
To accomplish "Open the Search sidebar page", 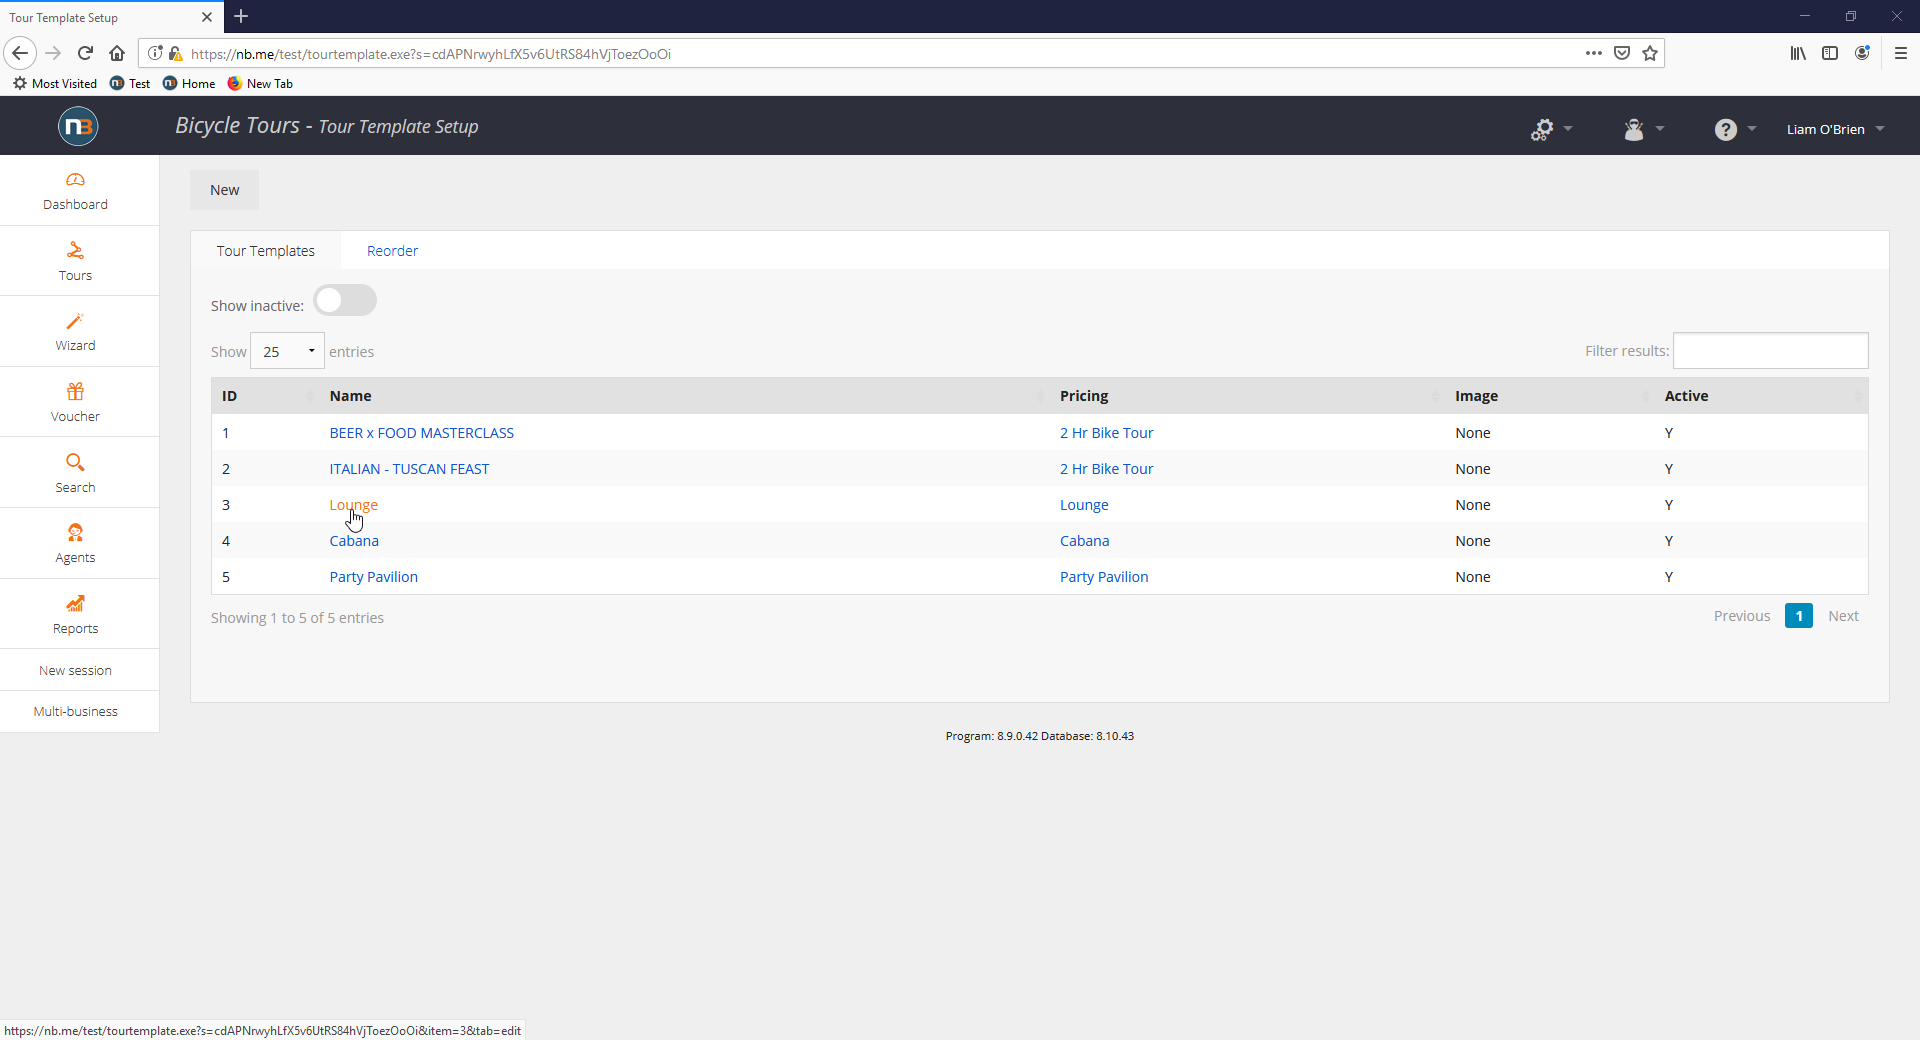I will pos(75,473).
